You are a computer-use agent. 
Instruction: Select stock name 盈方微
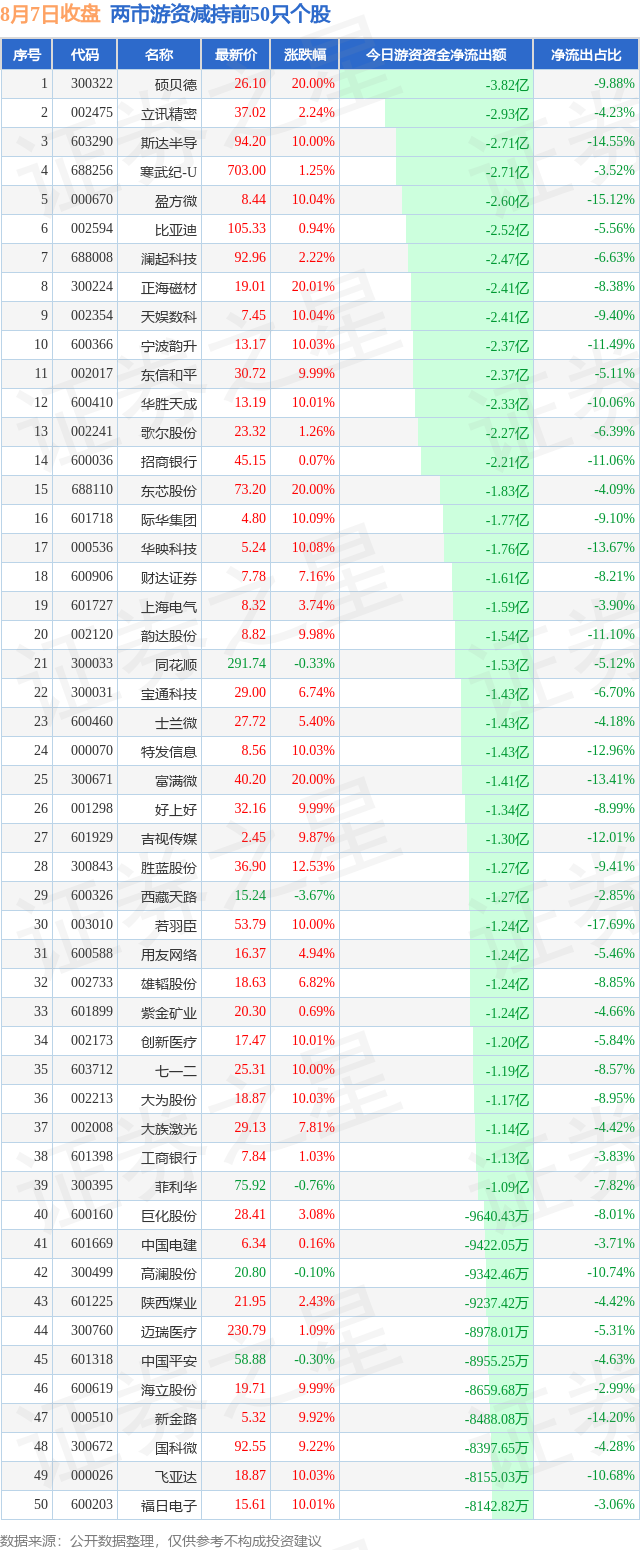click(x=176, y=200)
